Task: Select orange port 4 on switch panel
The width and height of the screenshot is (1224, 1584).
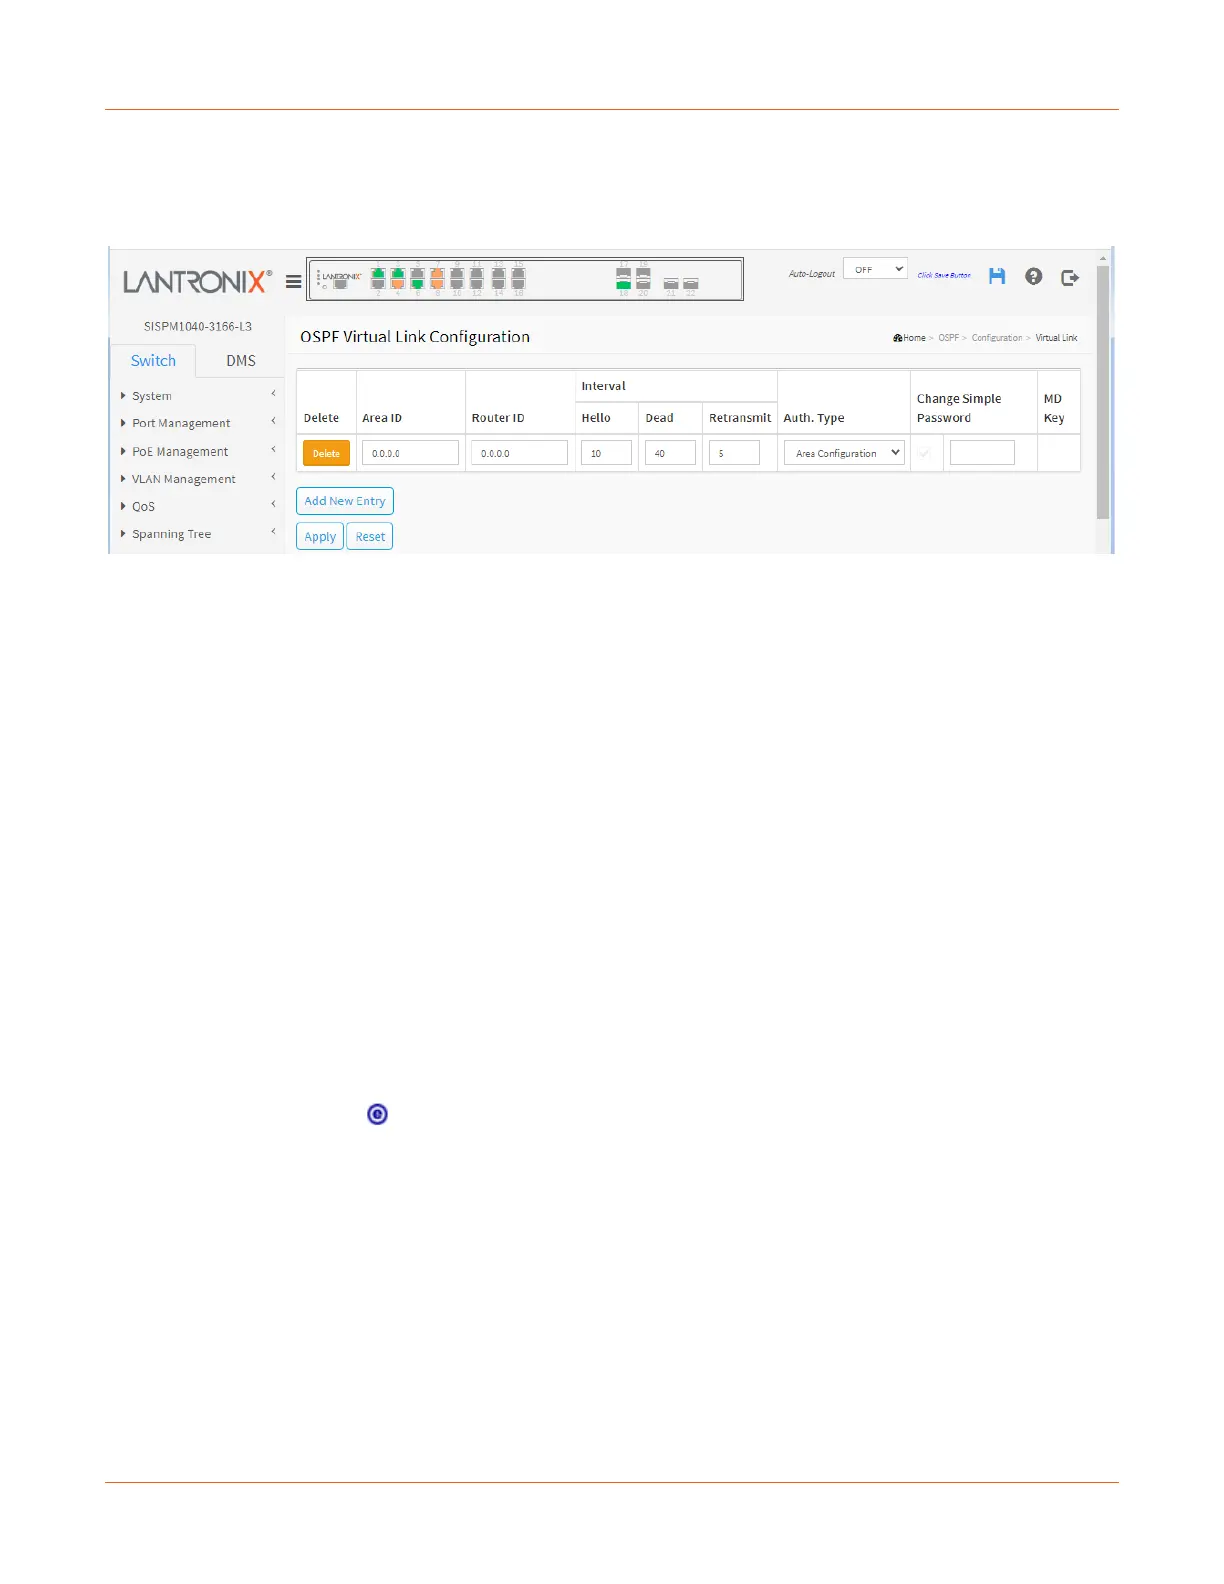Action: (398, 284)
